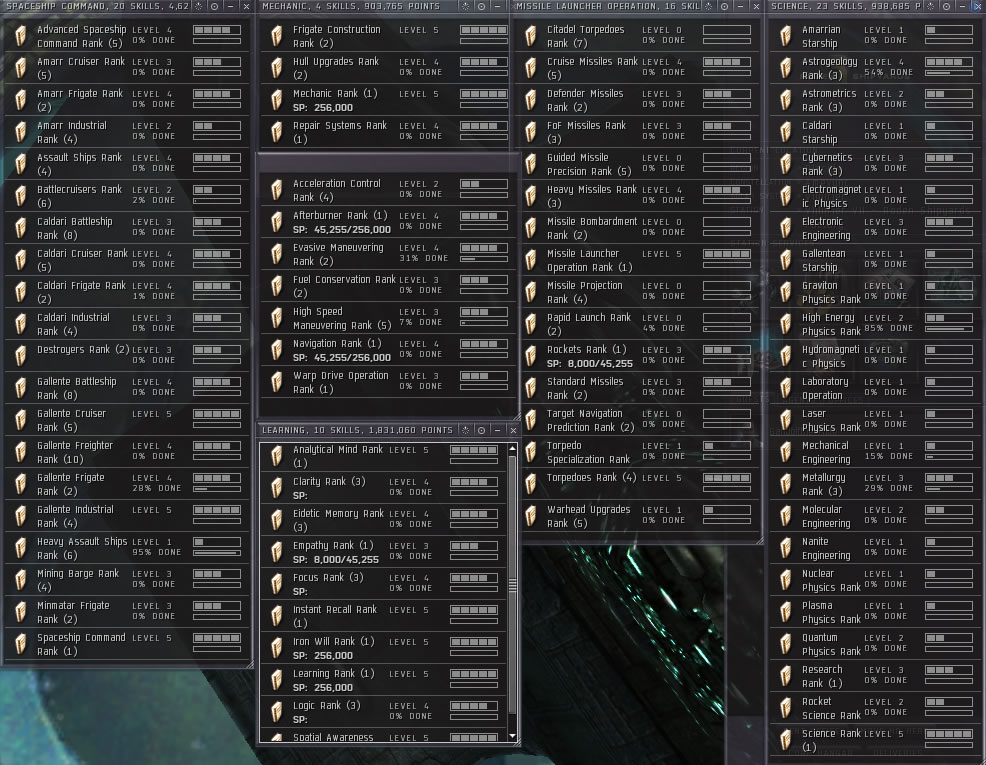Screen dimensions: 986x765
Task: Click the Learning window scrollbar thumb
Action: (512, 583)
